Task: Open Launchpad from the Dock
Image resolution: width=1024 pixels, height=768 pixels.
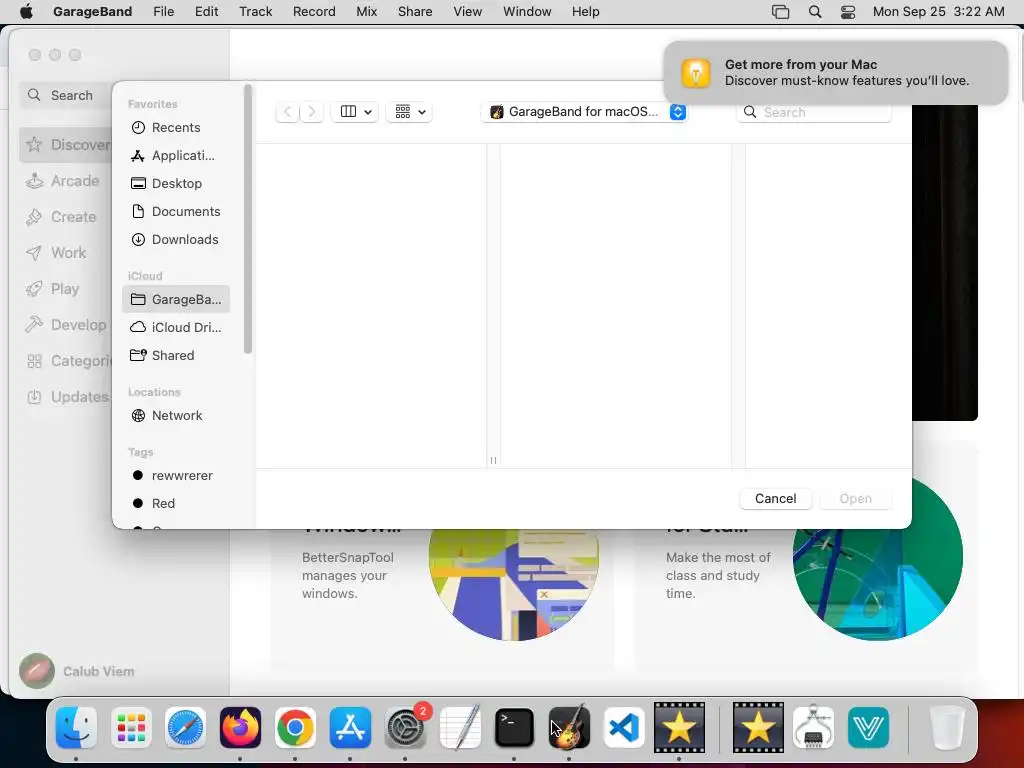Action: [131, 728]
